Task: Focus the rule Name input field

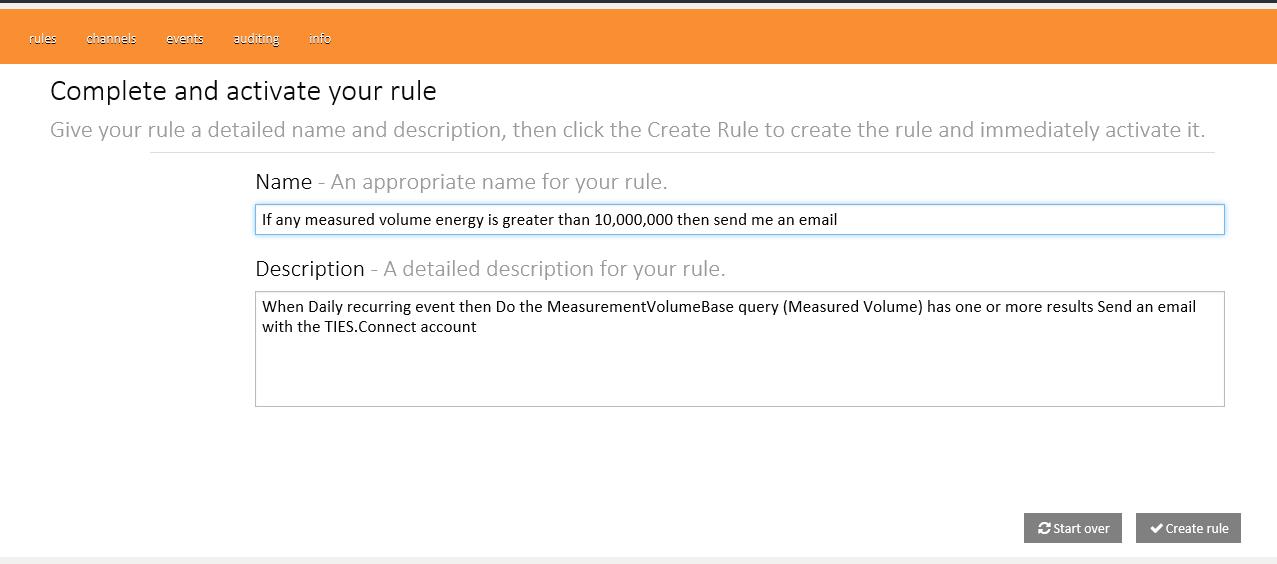Action: click(1000, 220)
